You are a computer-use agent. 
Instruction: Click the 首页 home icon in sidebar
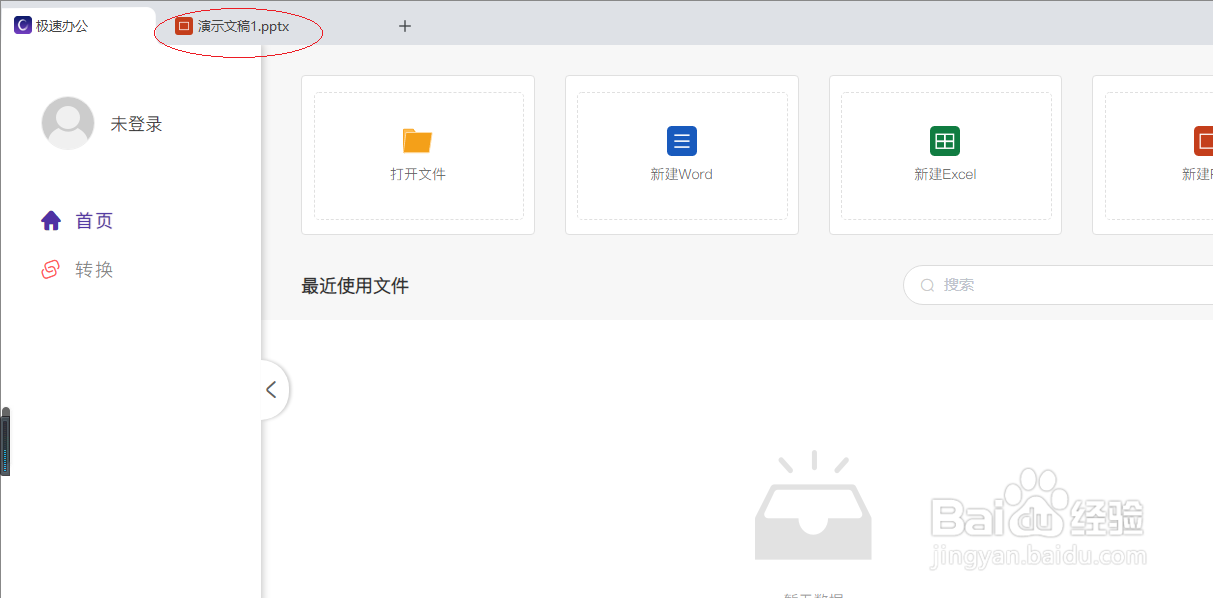click(51, 220)
